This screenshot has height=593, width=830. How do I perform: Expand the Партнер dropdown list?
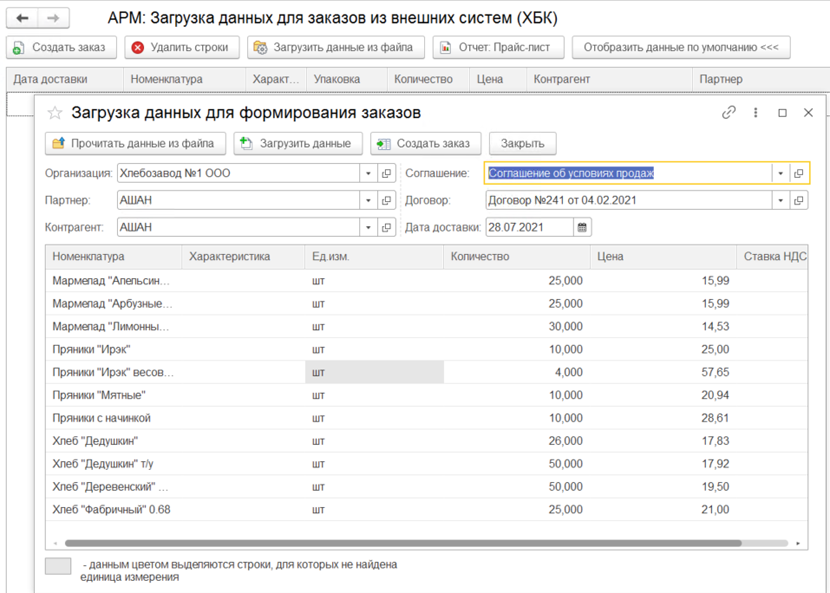coord(368,200)
